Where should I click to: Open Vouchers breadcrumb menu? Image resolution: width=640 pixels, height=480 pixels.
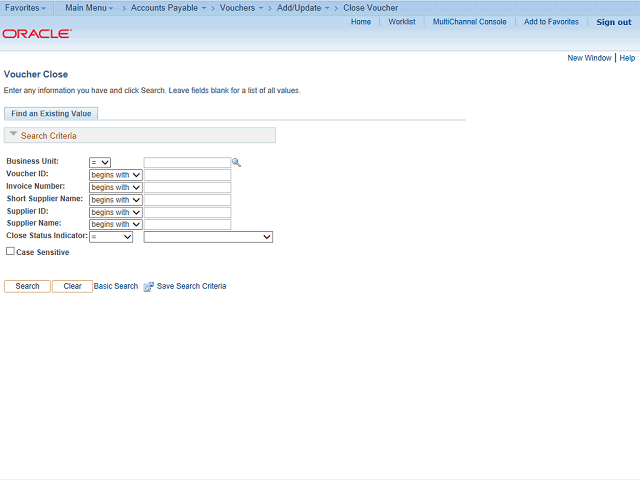coord(241,8)
